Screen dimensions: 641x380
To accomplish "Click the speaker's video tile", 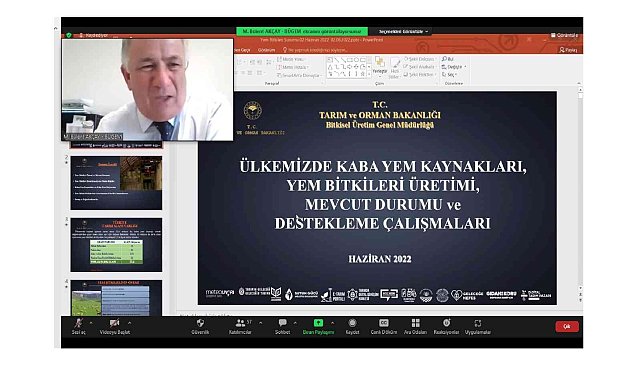I will [147, 89].
